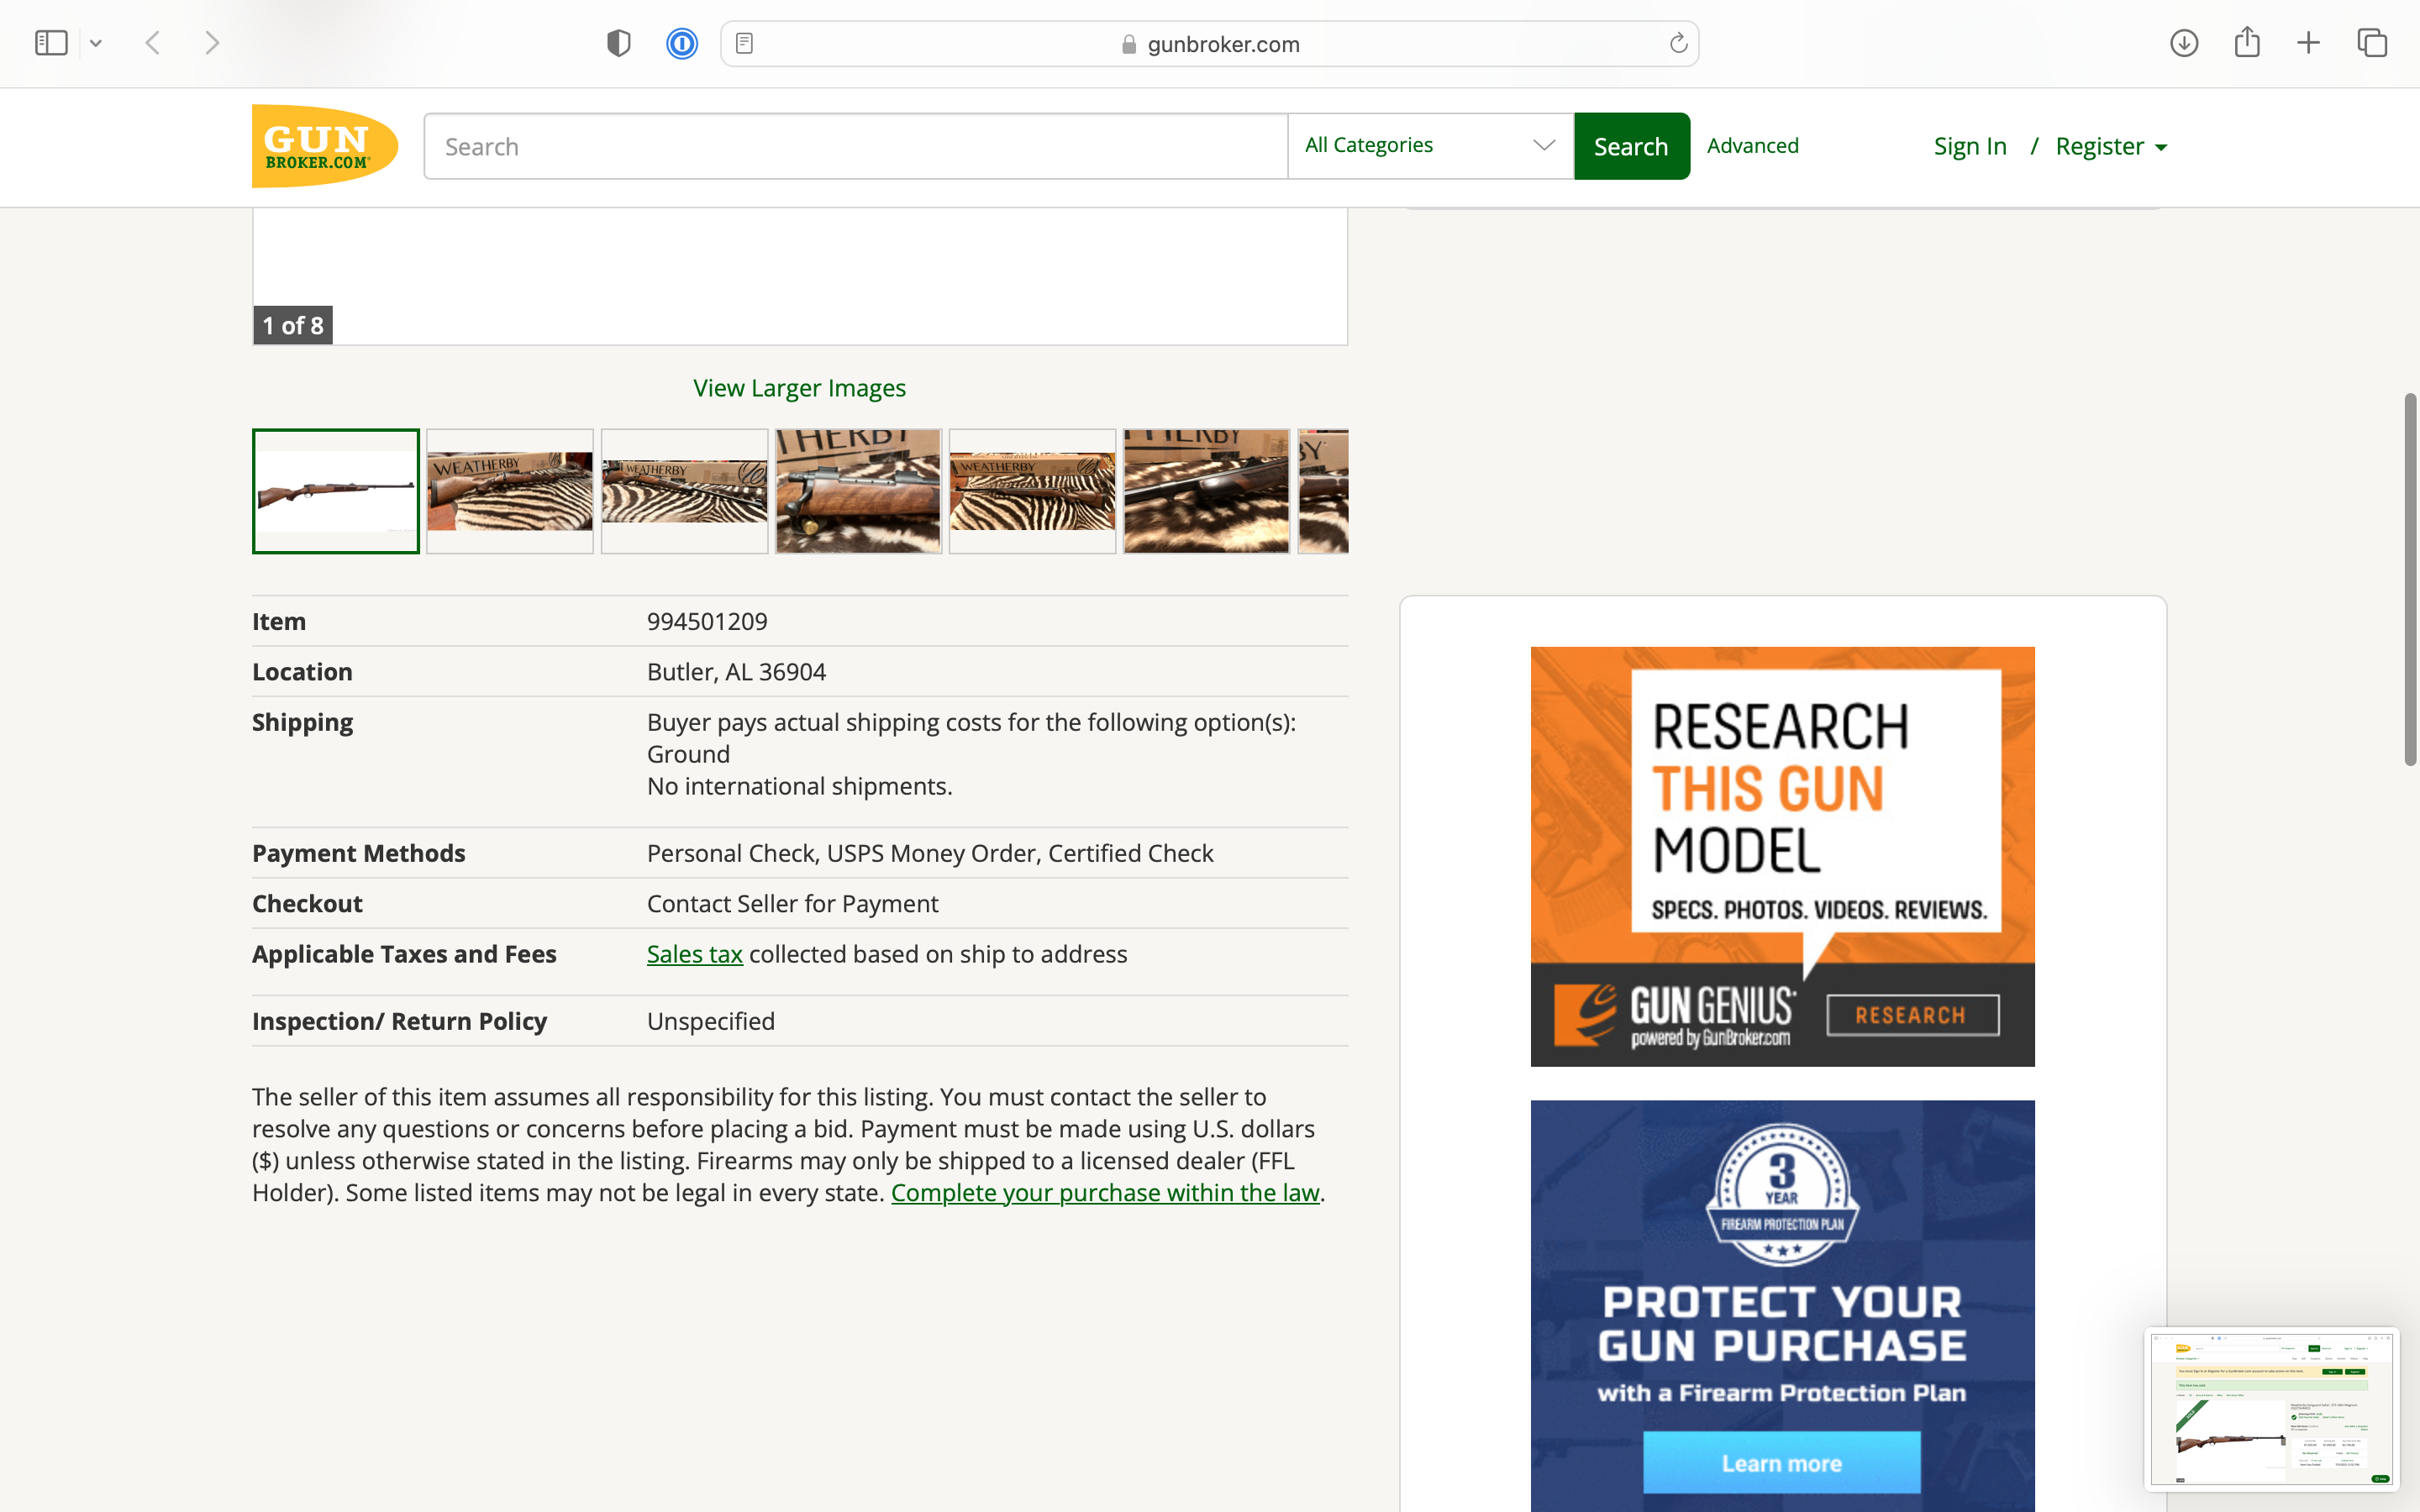Viewport: 2420px width, 1512px height.
Task: Open the sidebar options chevron dropdown
Action: [x=96, y=43]
